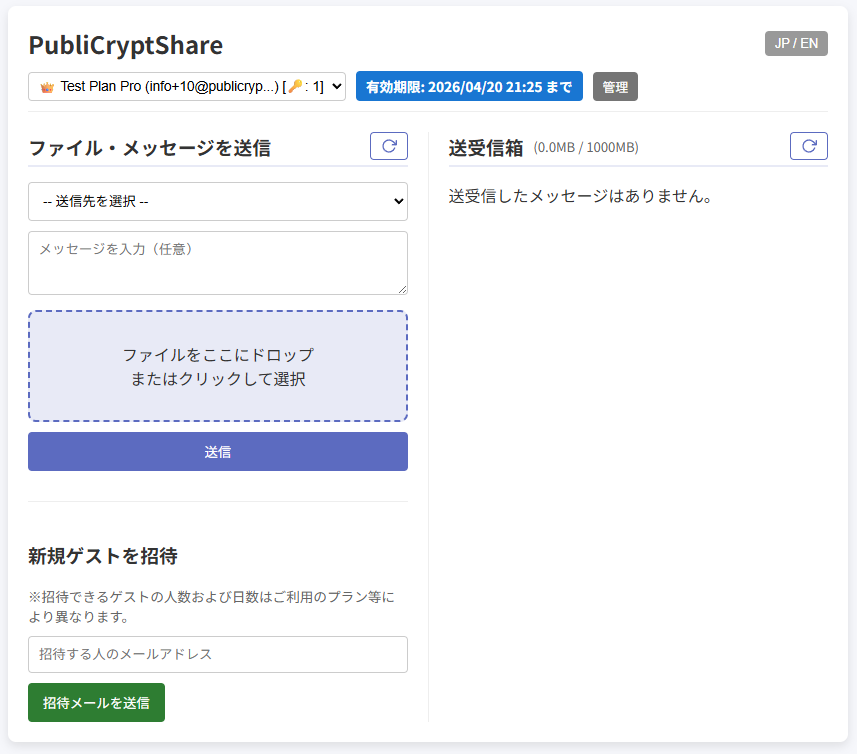Screen dimensions: 857x754
Task: Expand the 送信先を選択 recipient dropdown
Action: [218, 201]
